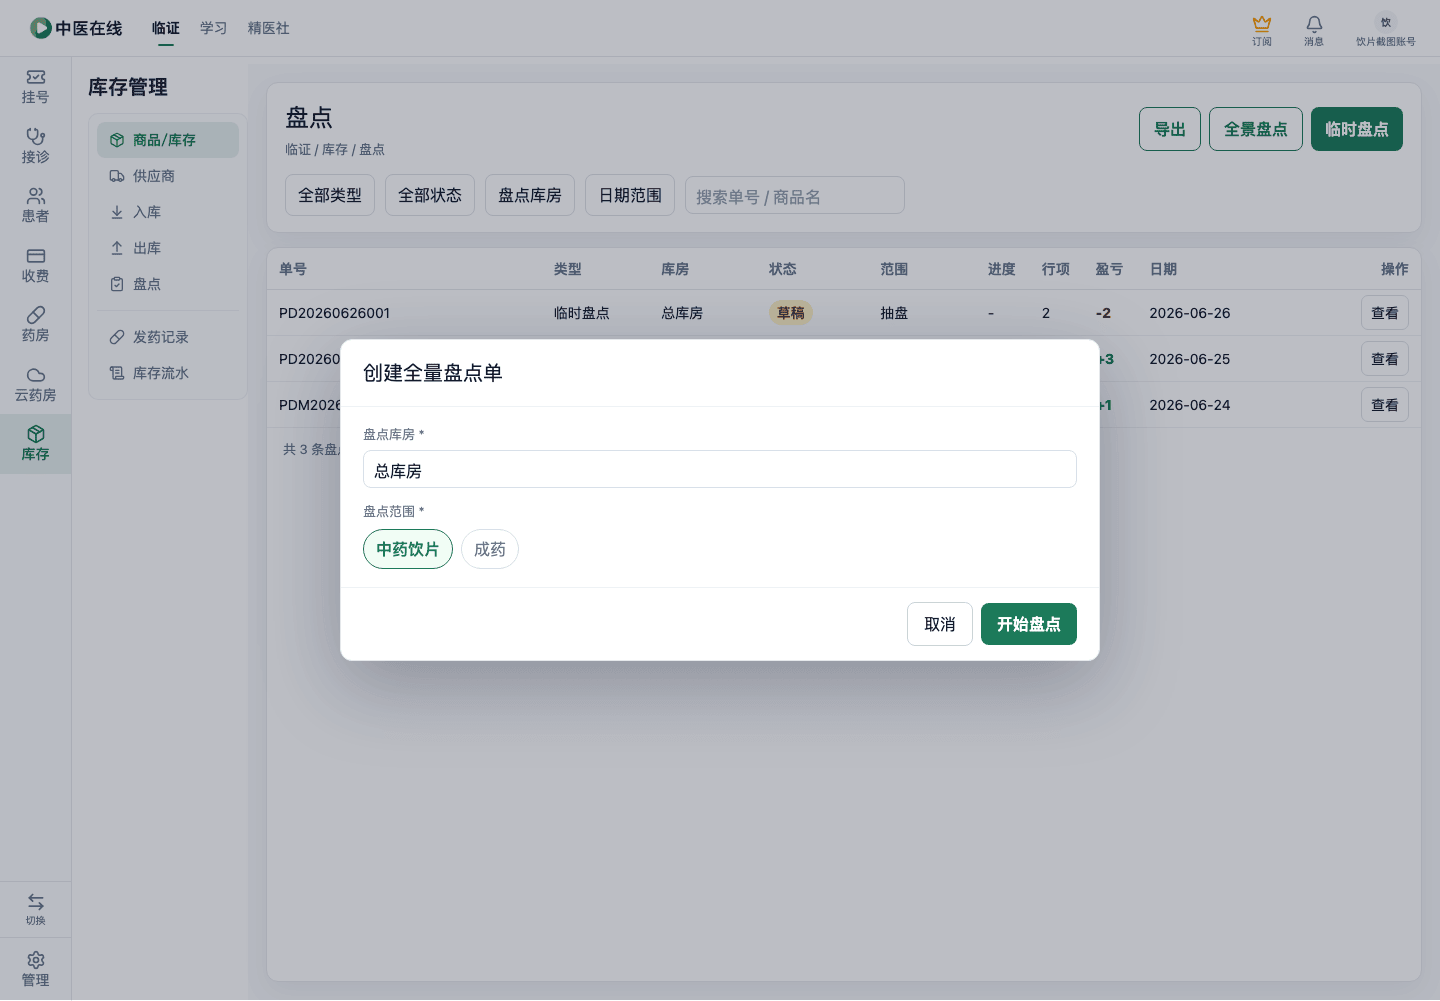Click the 盘点 clipboard icon
Screen dimensions: 1440x1001
pyautogui.click(x=117, y=284)
